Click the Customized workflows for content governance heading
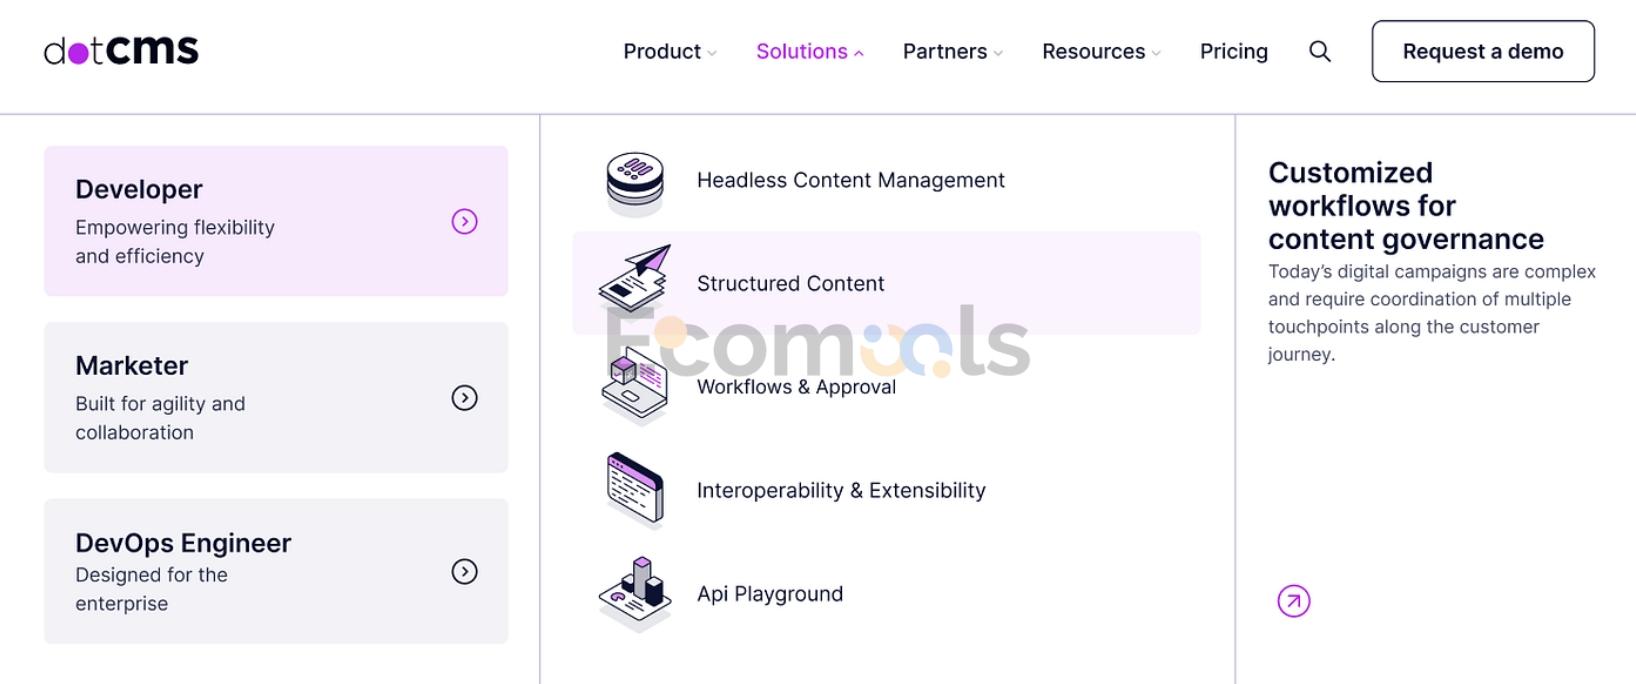This screenshot has width=1636, height=684. coord(1405,206)
